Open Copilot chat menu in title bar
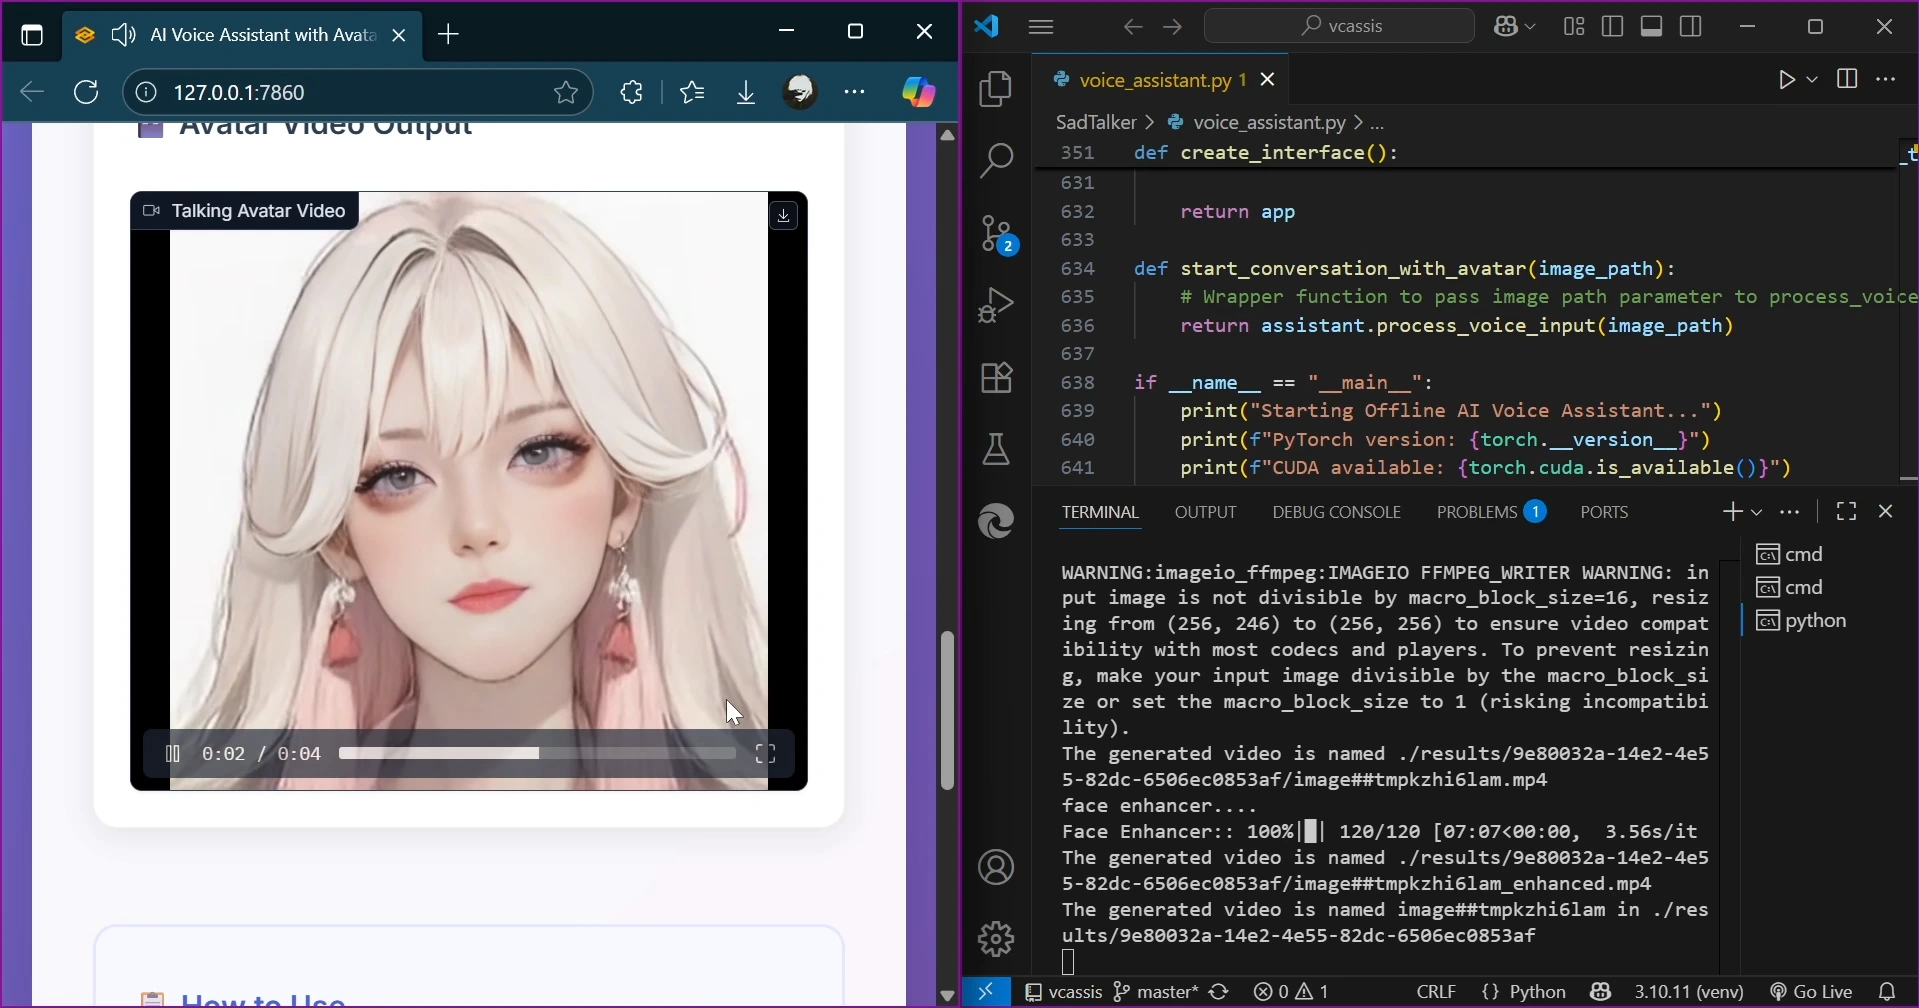1919x1008 pixels. coord(1515,27)
